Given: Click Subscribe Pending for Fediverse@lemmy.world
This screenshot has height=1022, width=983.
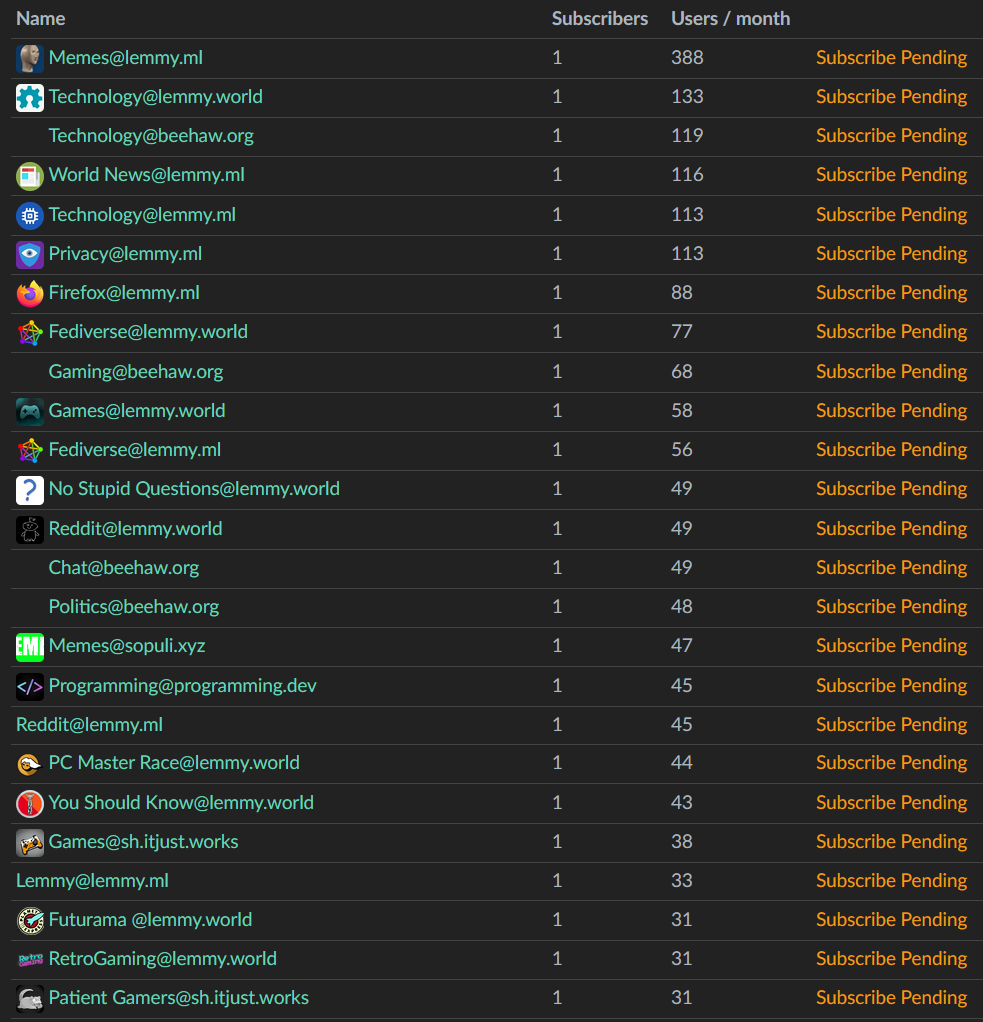Looking at the screenshot, I should (x=891, y=332).
